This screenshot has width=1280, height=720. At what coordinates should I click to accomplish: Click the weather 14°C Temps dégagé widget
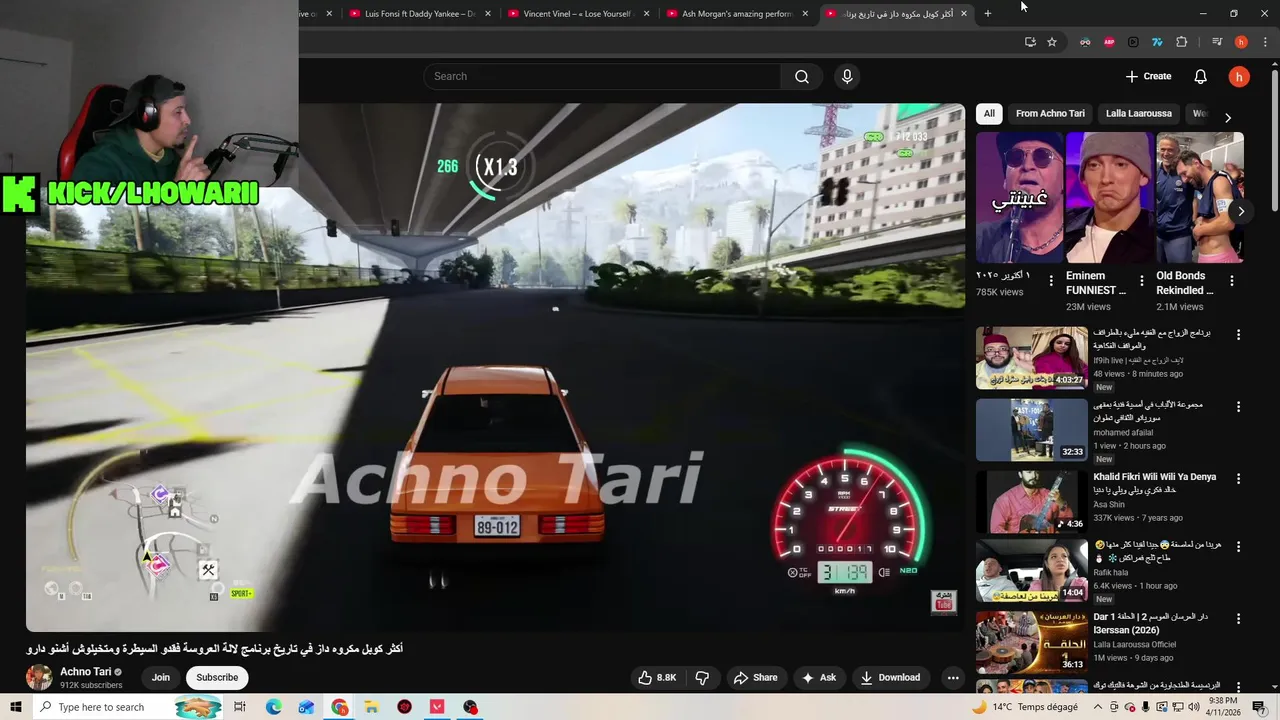1025,707
